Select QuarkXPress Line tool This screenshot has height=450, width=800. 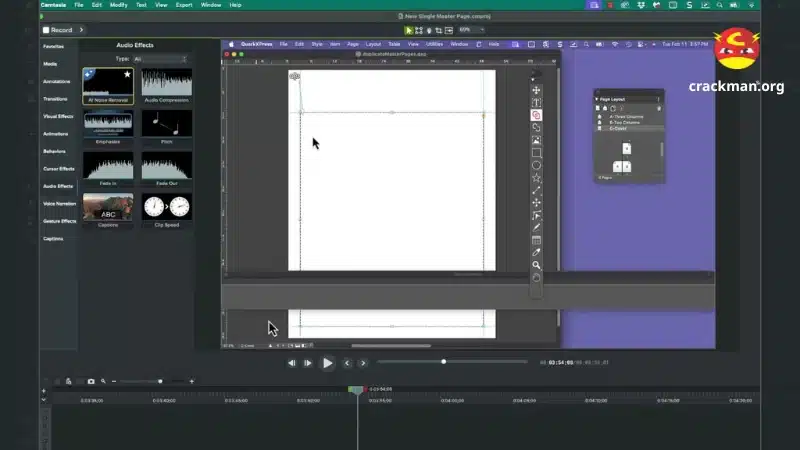(536, 190)
